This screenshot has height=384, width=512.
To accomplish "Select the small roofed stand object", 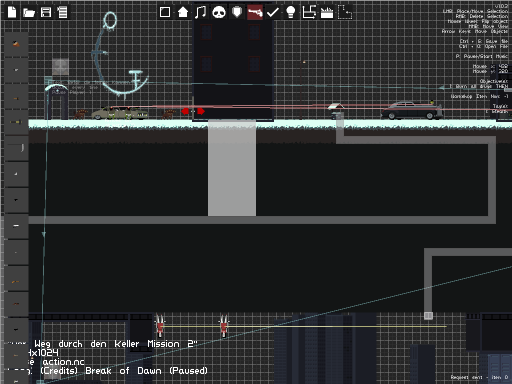I will point(336,111).
